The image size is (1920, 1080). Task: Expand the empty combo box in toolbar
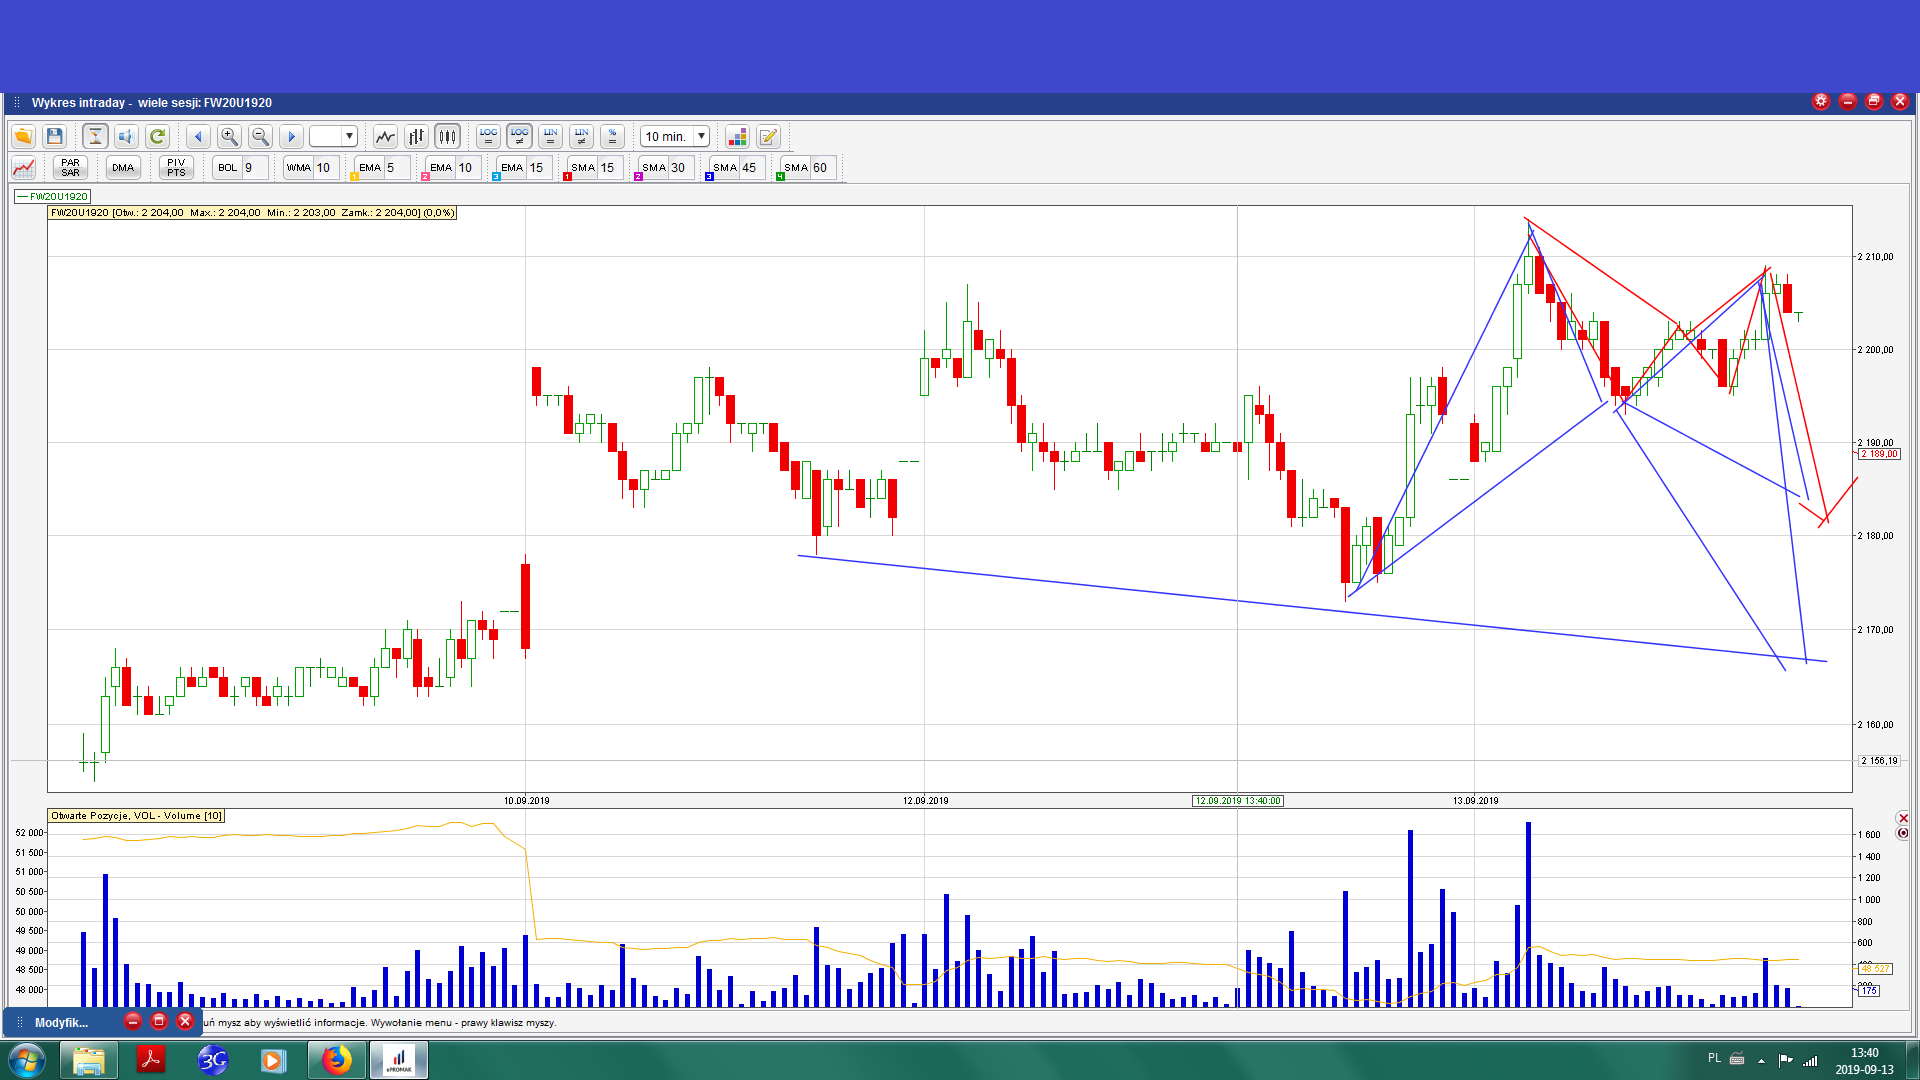(349, 136)
